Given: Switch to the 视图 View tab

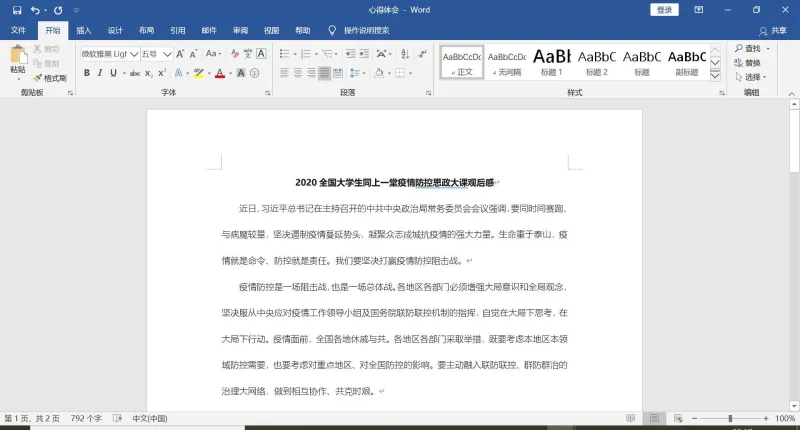Looking at the screenshot, I should click(x=271, y=31).
